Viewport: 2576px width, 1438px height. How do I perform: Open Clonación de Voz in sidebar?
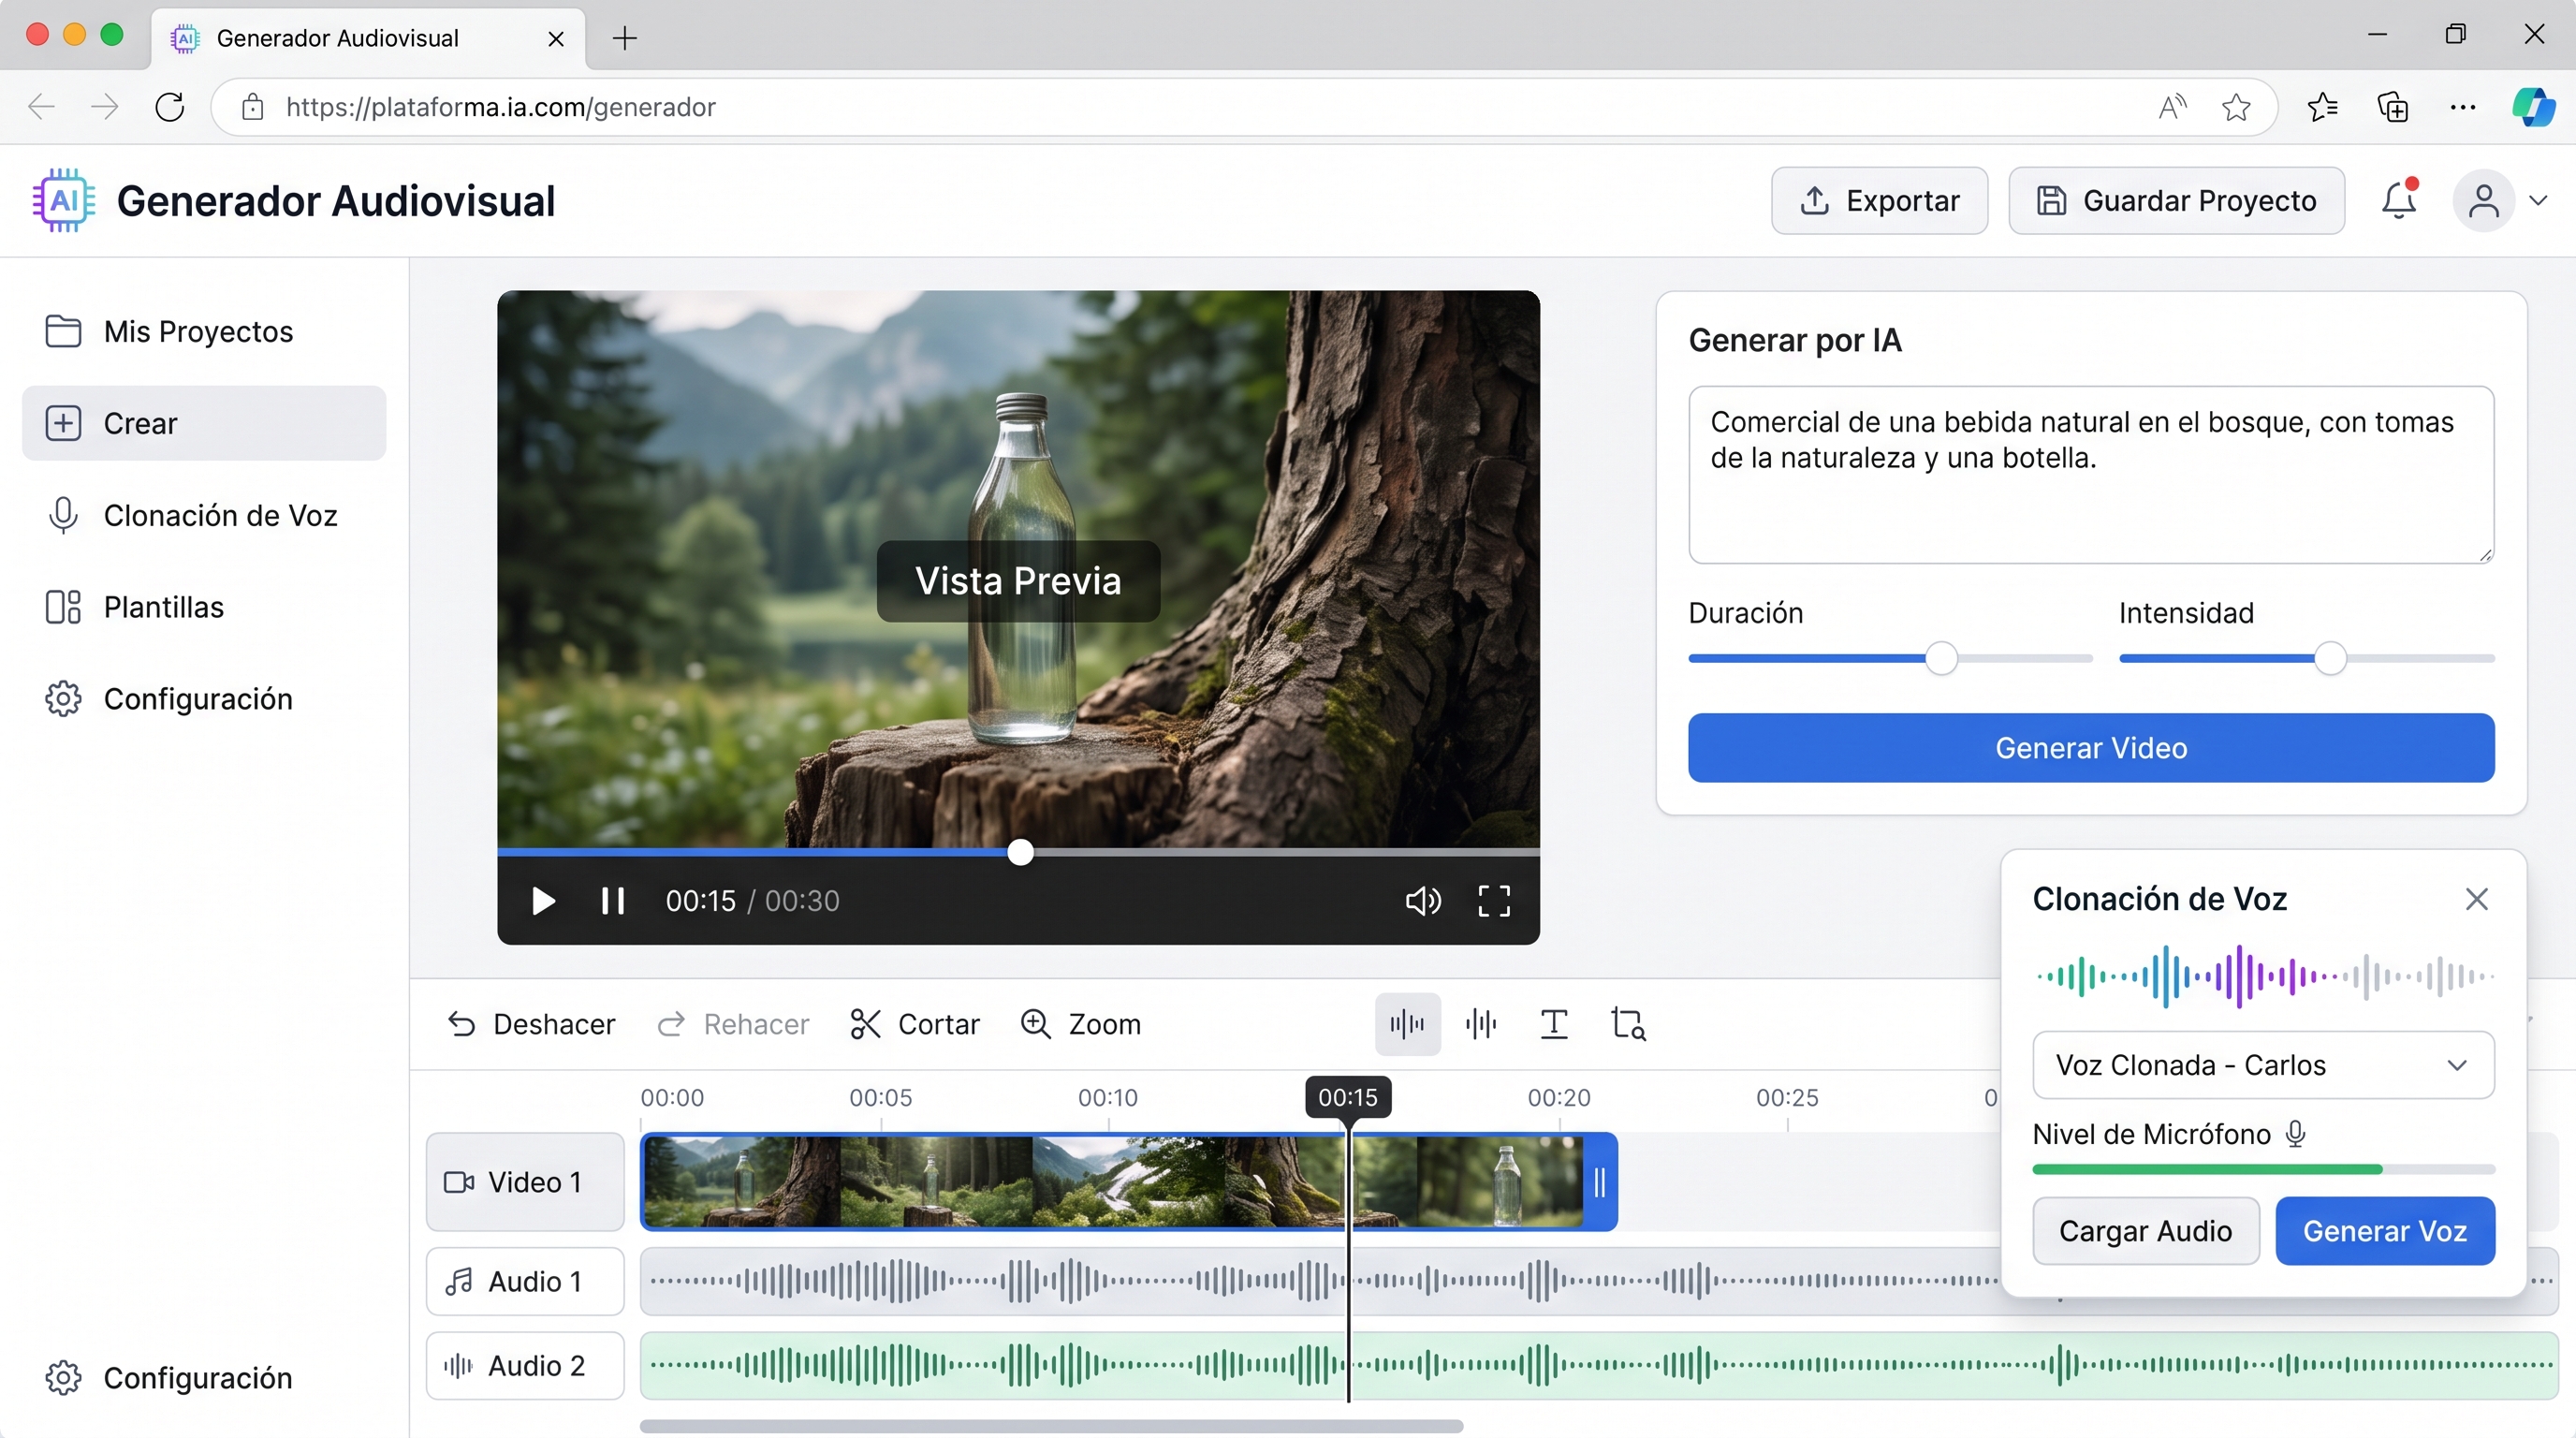pyautogui.click(x=204, y=515)
